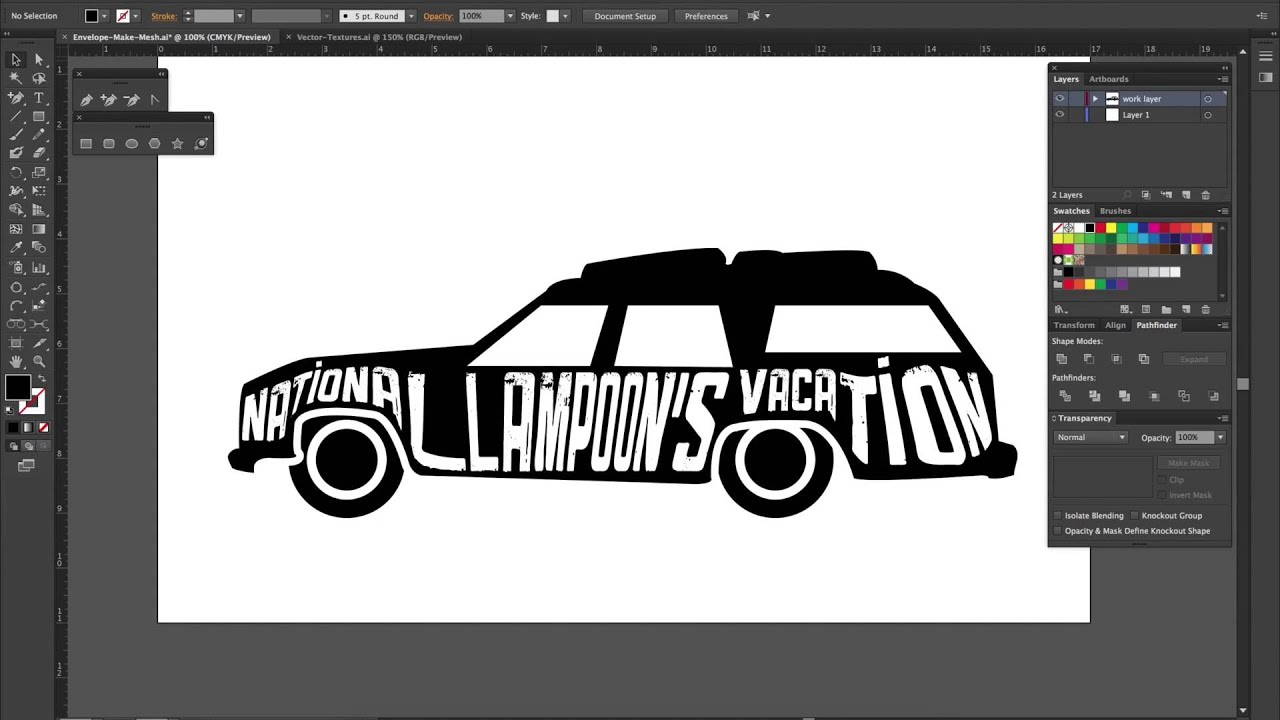Image resolution: width=1280 pixels, height=720 pixels.
Task: Set fill to None below color boxes
Action: 43,427
